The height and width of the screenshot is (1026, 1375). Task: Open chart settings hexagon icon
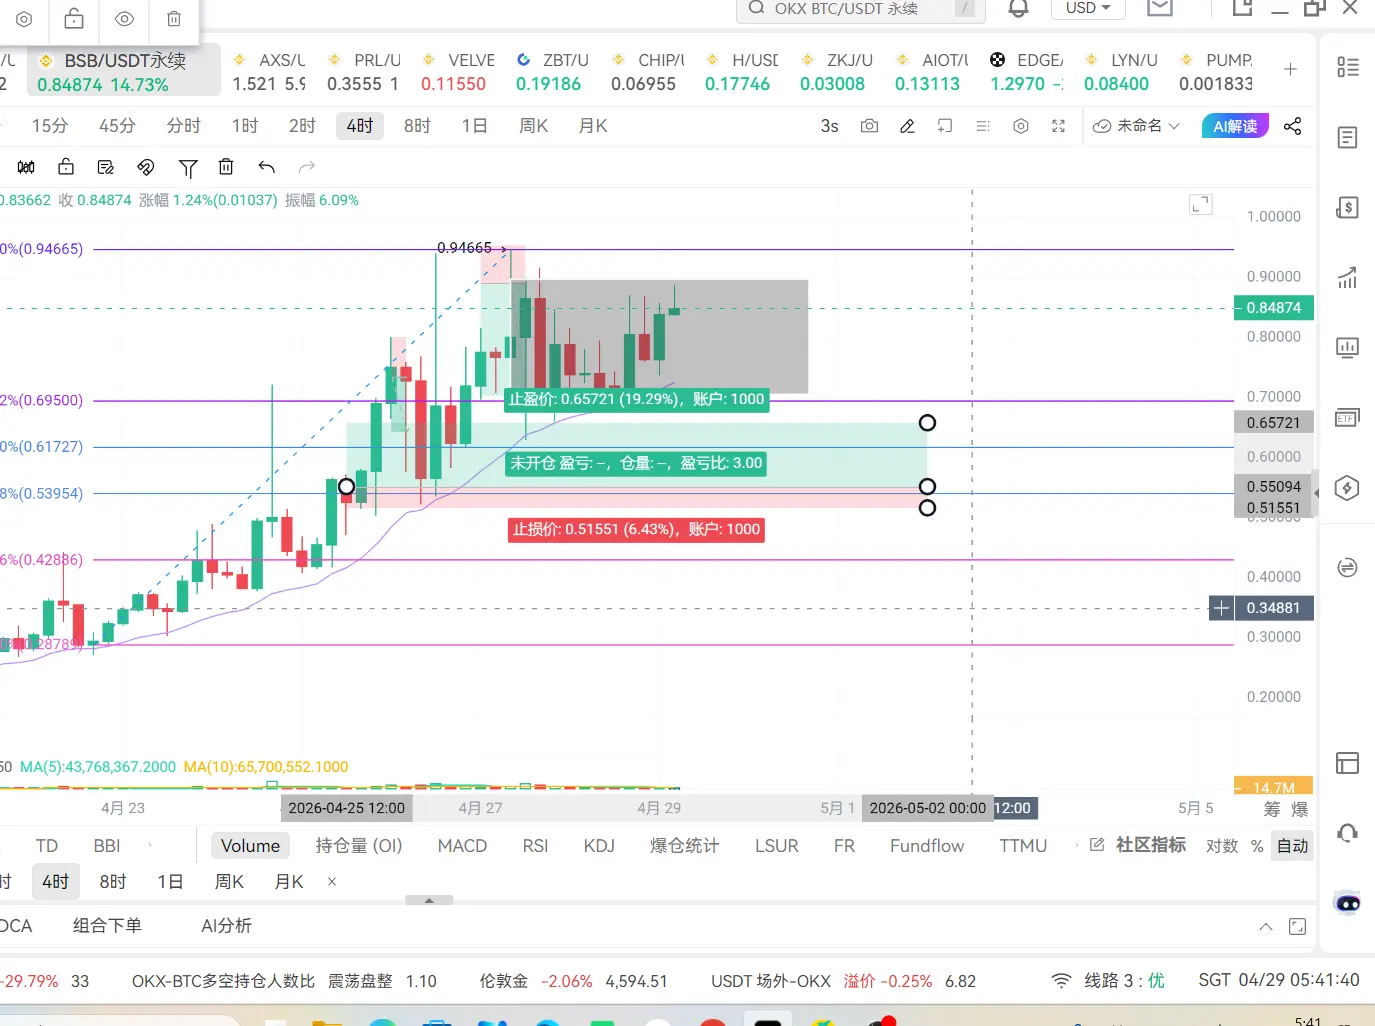pyautogui.click(x=1021, y=126)
